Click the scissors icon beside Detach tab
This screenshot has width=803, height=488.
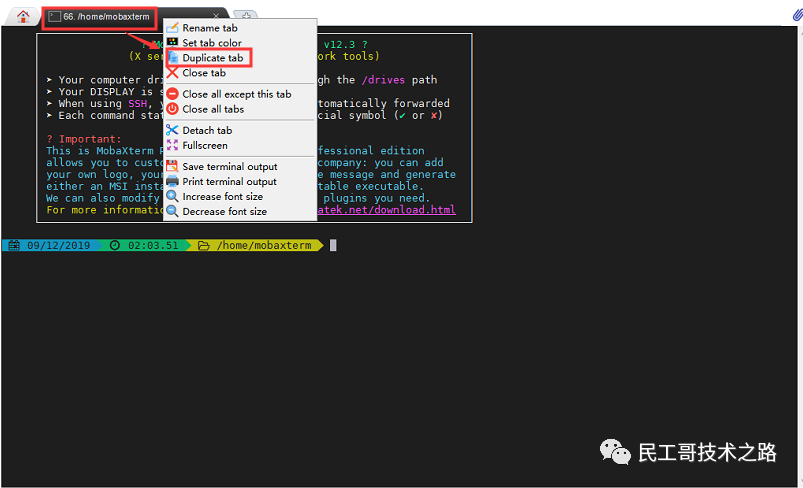(172, 130)
